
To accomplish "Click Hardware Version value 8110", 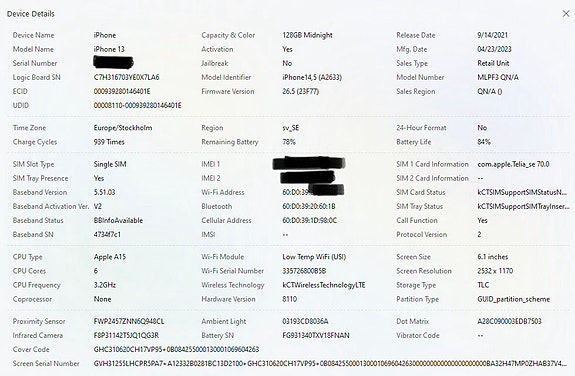I will pos(290,299).
